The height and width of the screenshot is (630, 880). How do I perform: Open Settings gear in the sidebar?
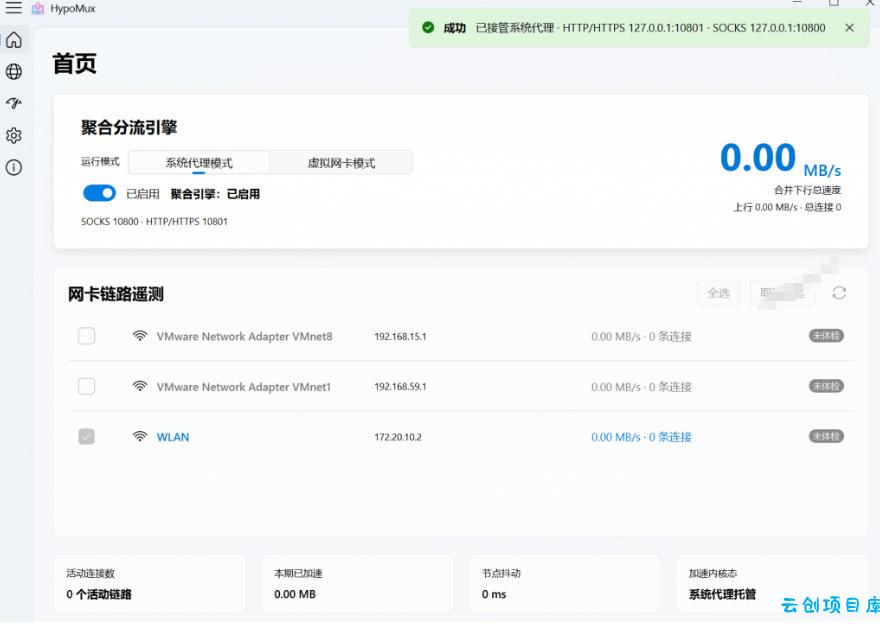pyautogui.click(x=14, y=135)
